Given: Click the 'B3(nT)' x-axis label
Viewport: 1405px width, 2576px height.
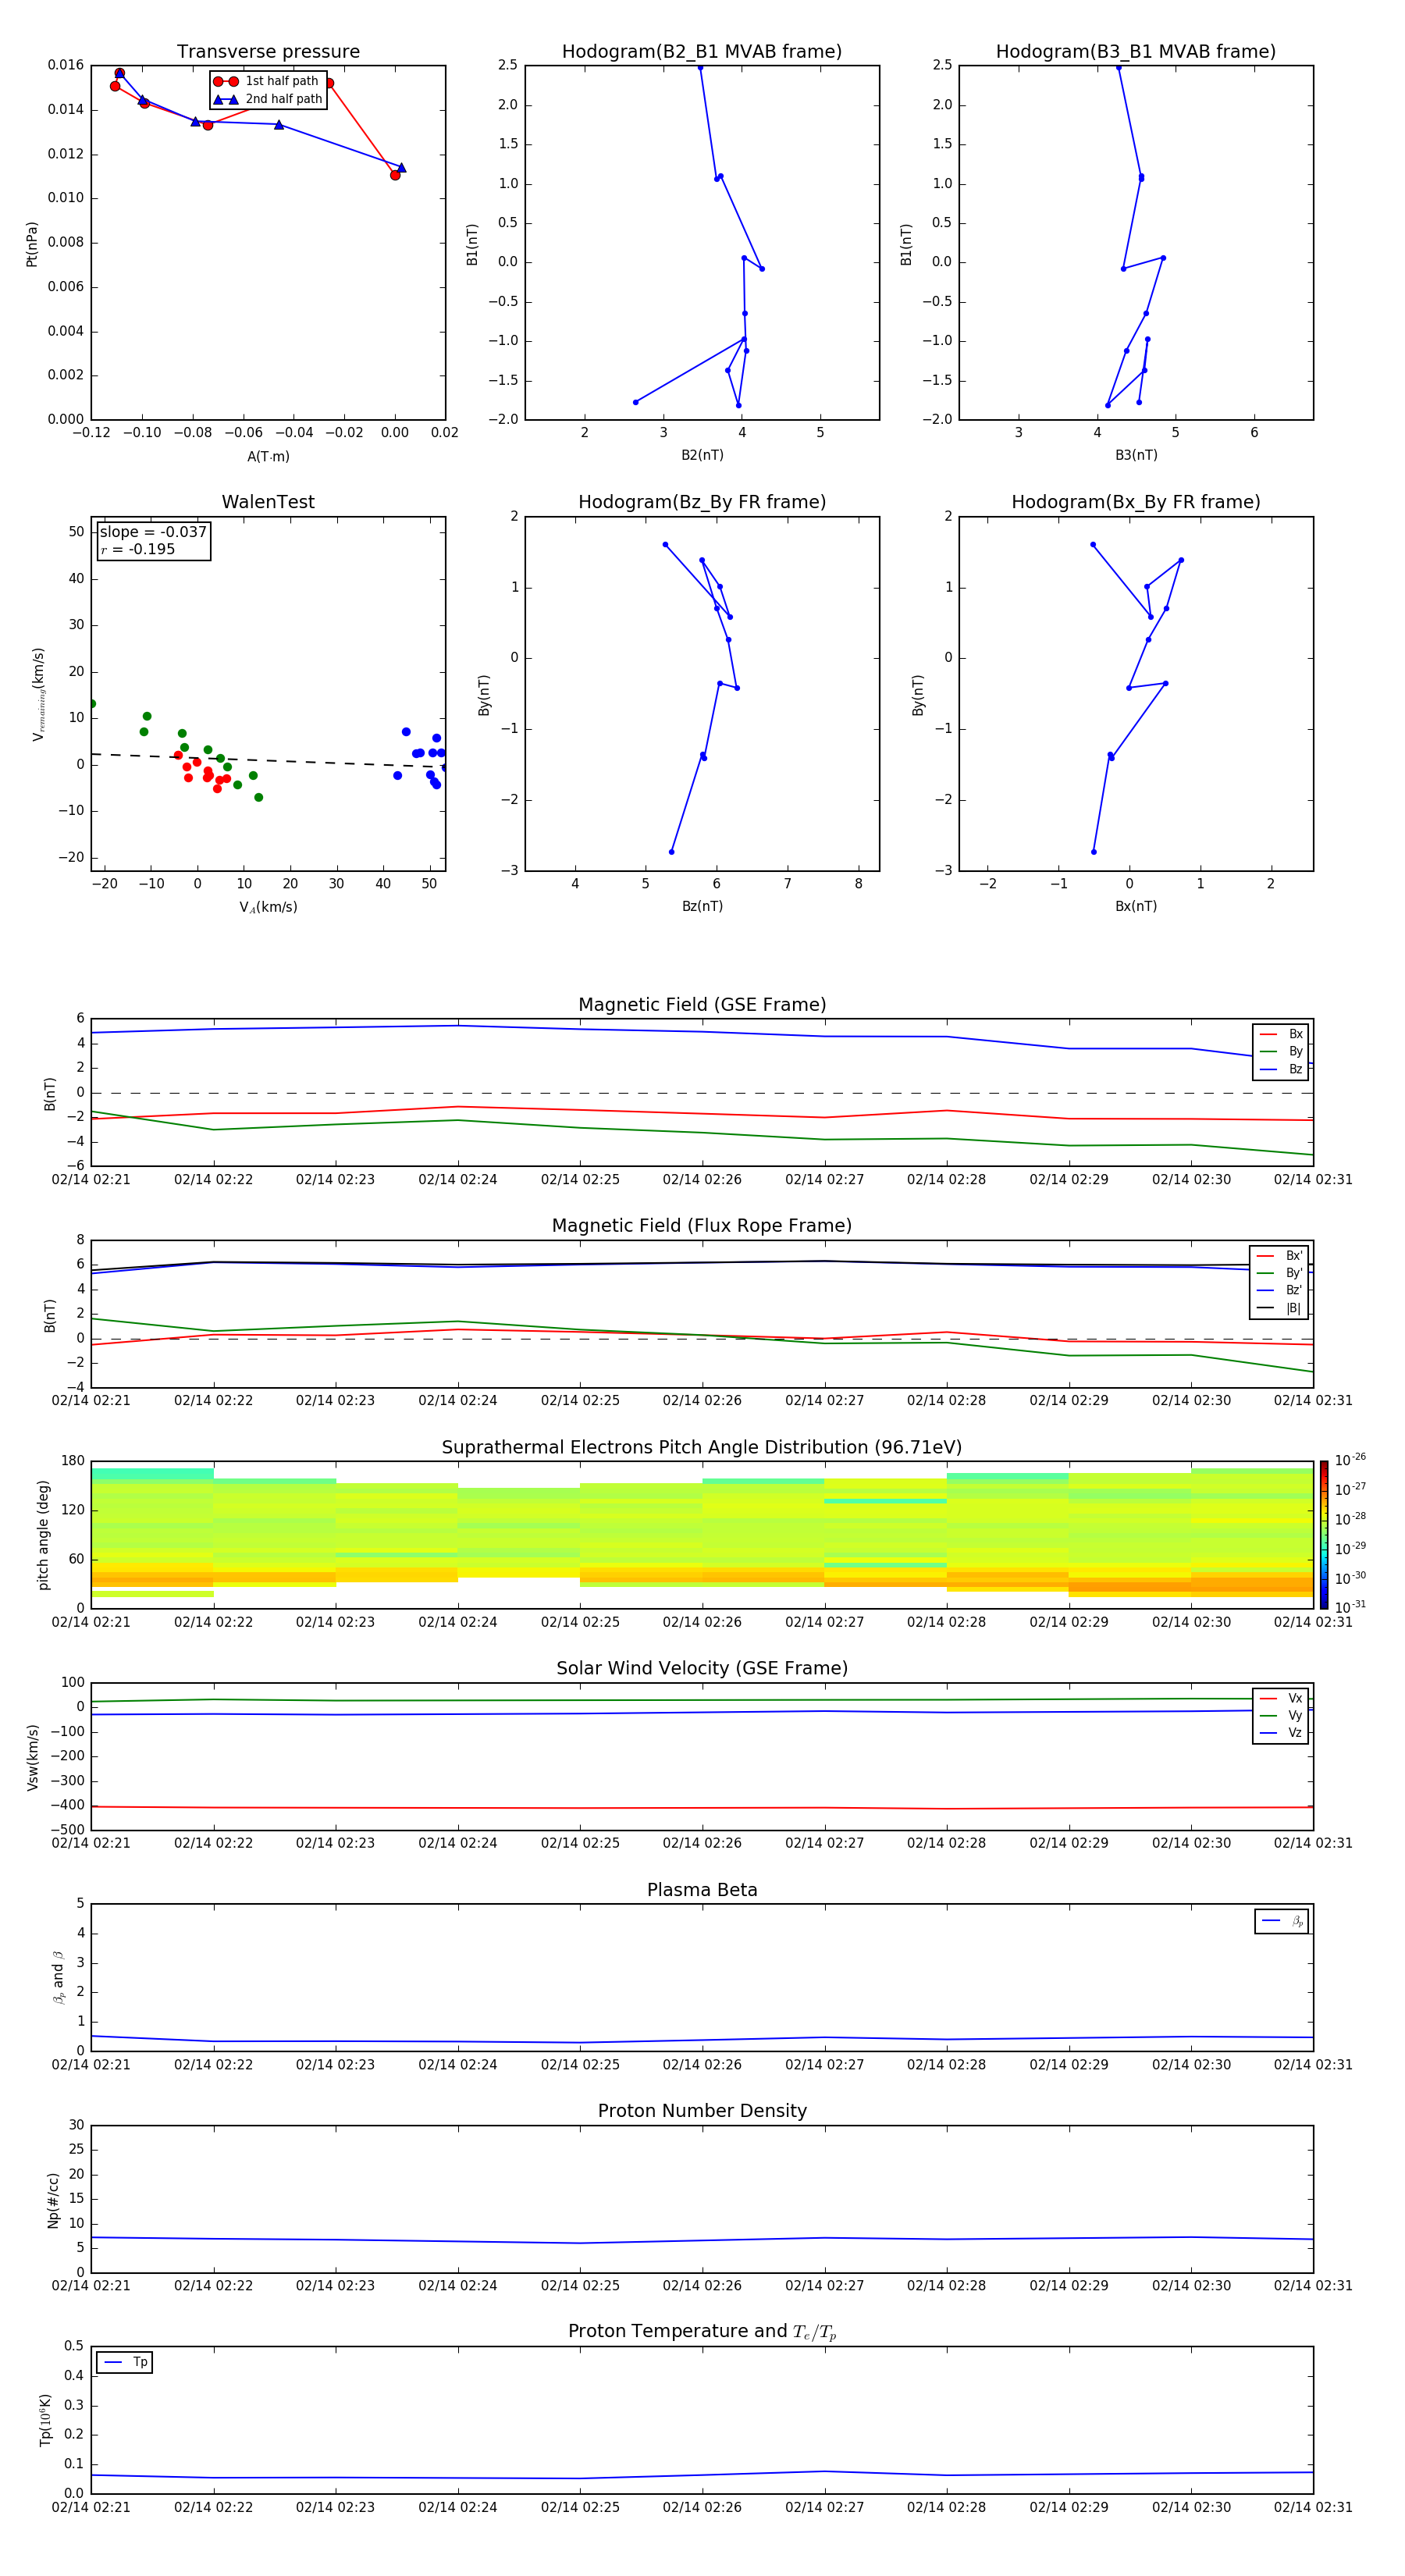Looking at the screenshot, I should pos(1136,455).
